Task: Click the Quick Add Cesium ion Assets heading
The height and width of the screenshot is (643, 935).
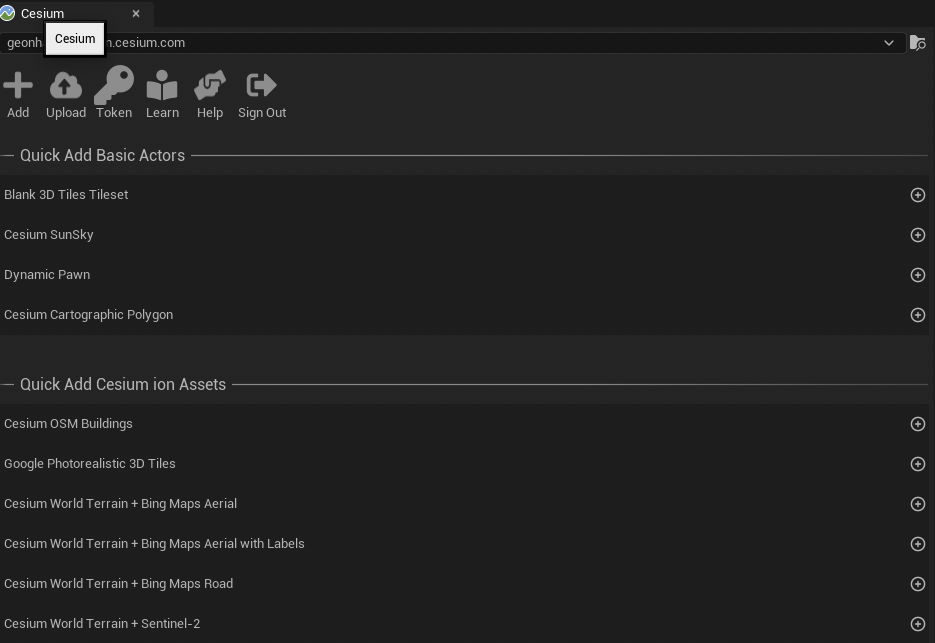Action: [x=123, y=384]
